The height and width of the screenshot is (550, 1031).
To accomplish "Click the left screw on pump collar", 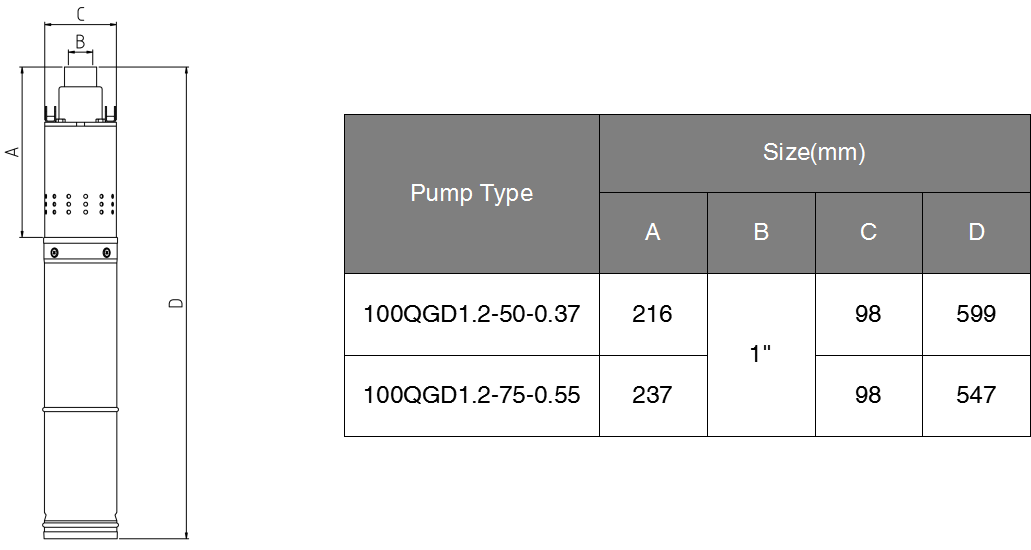I will pyautogui.click(x=55, y=253).
